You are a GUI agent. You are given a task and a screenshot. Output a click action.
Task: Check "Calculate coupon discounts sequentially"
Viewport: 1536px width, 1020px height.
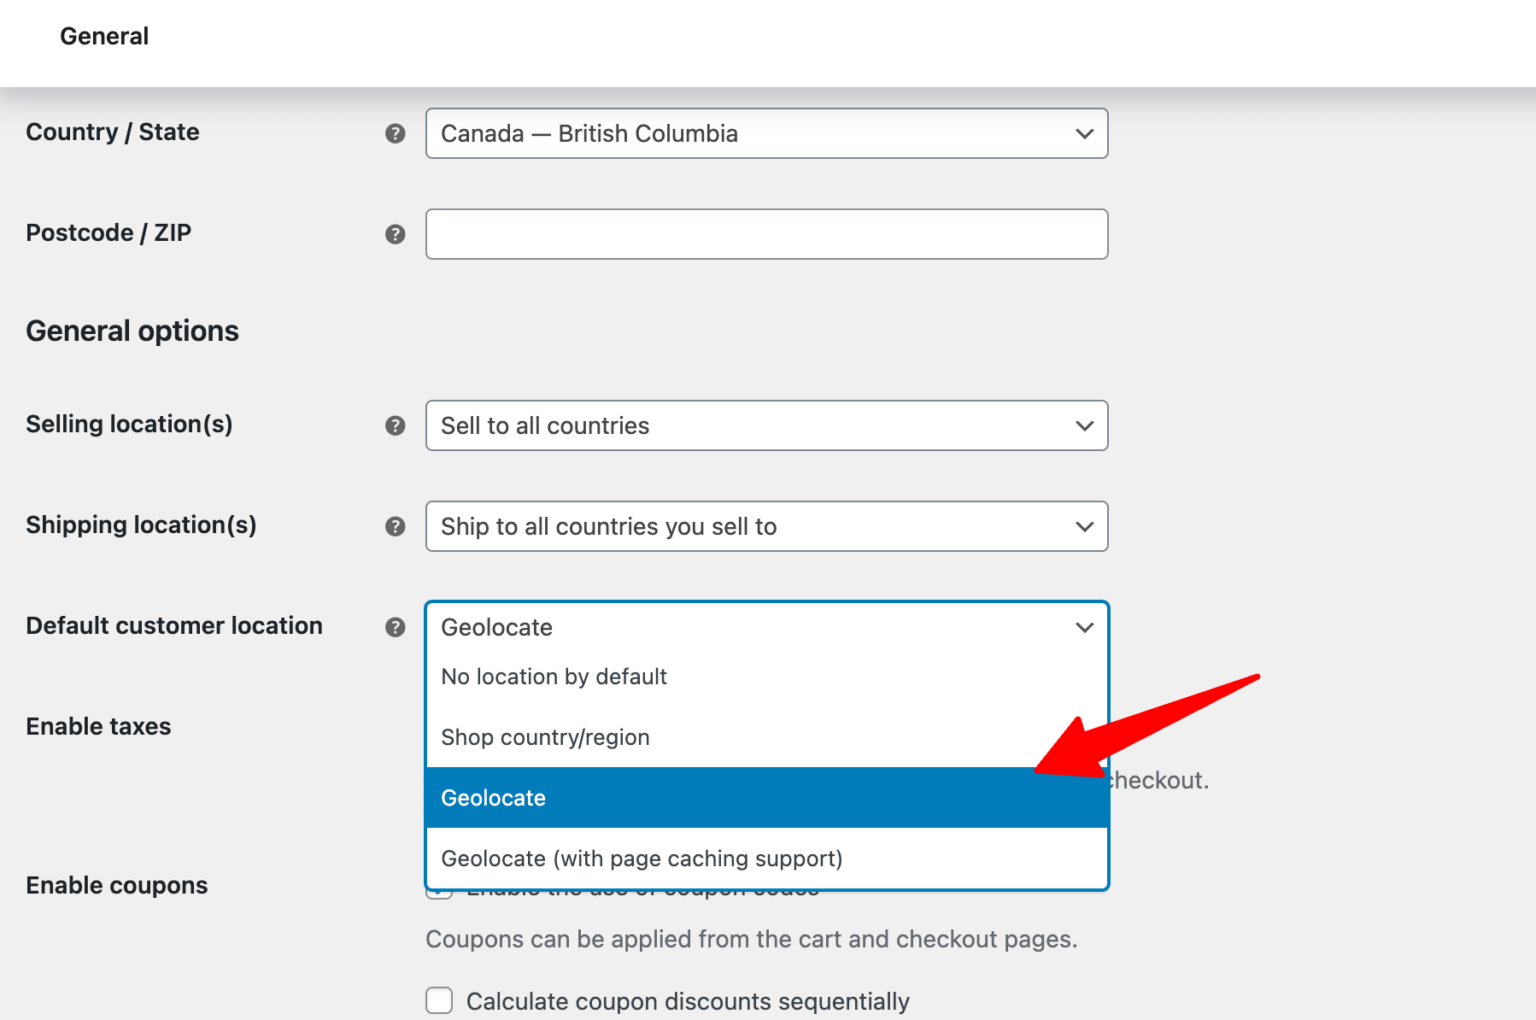439,1000
